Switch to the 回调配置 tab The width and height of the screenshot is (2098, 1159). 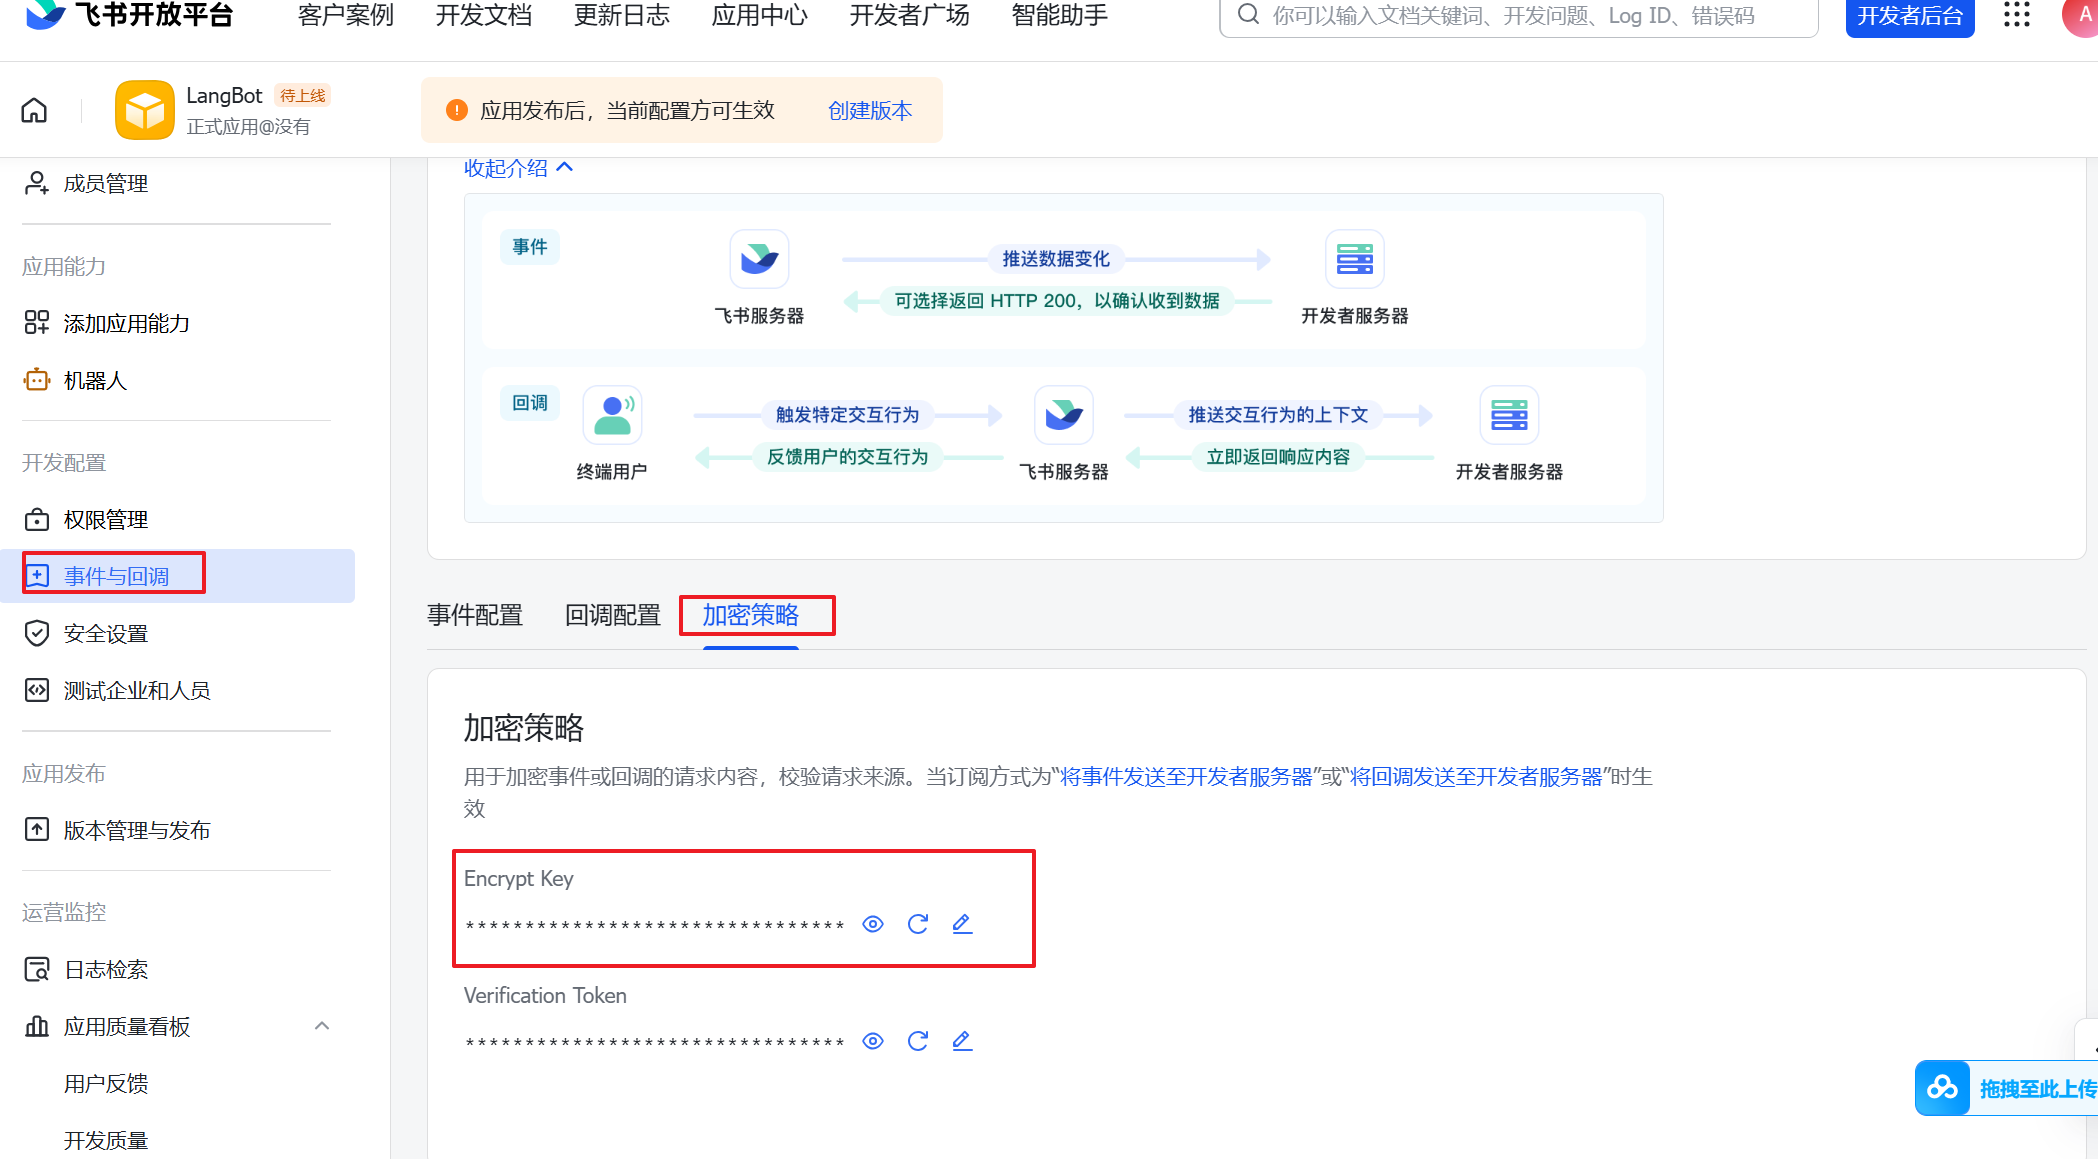point(612,615)
